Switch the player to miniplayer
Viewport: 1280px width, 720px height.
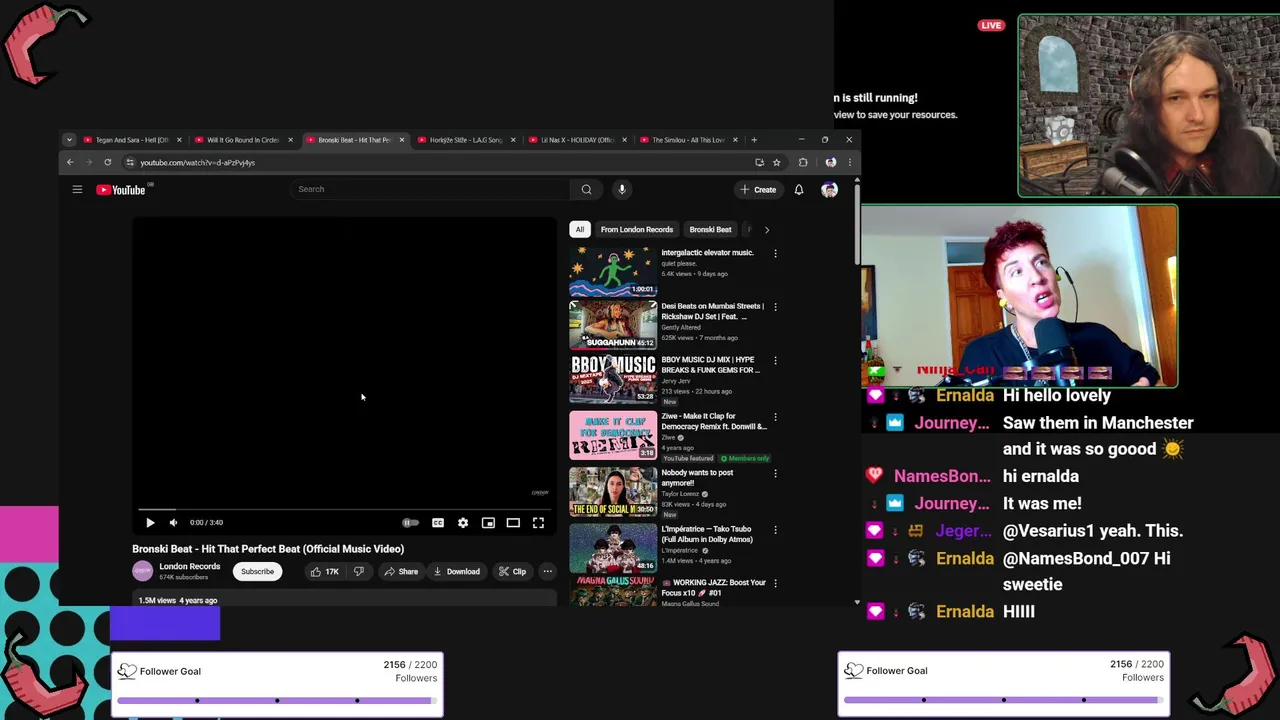(488, 522)
